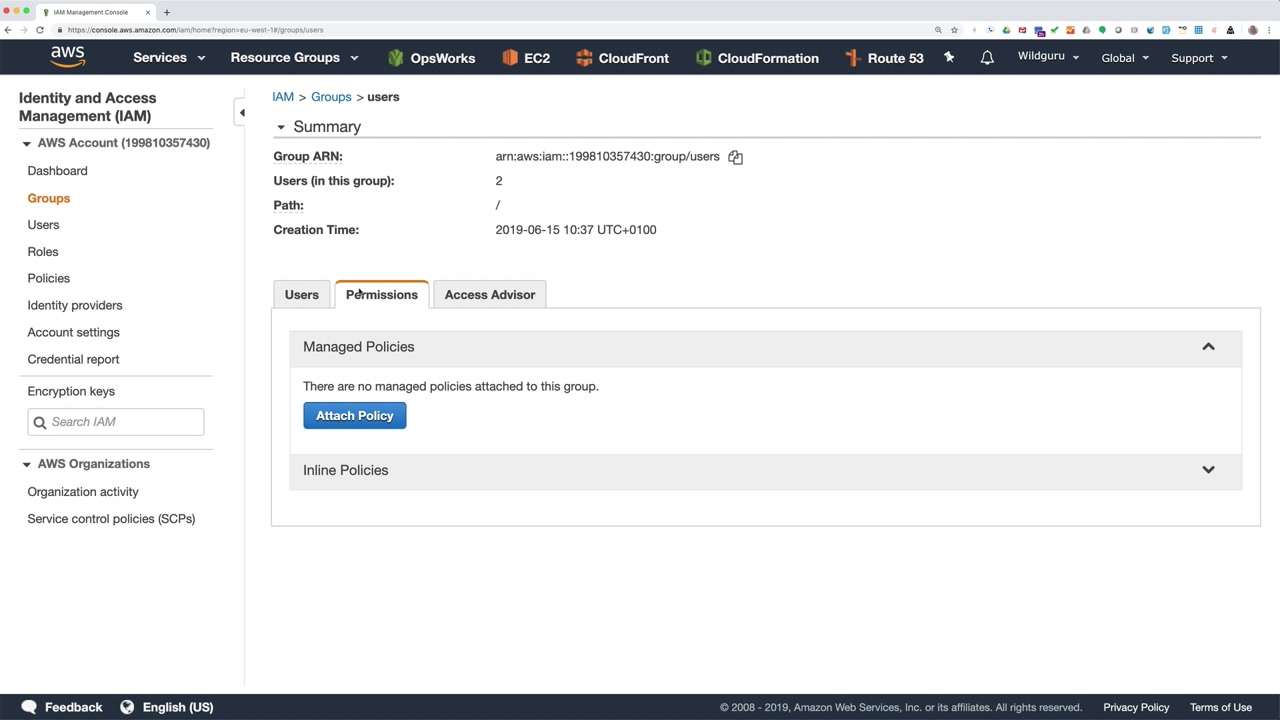Expand the Inline Policies section
This screenshot has height=720, width=1280.
coord(1208,470)
